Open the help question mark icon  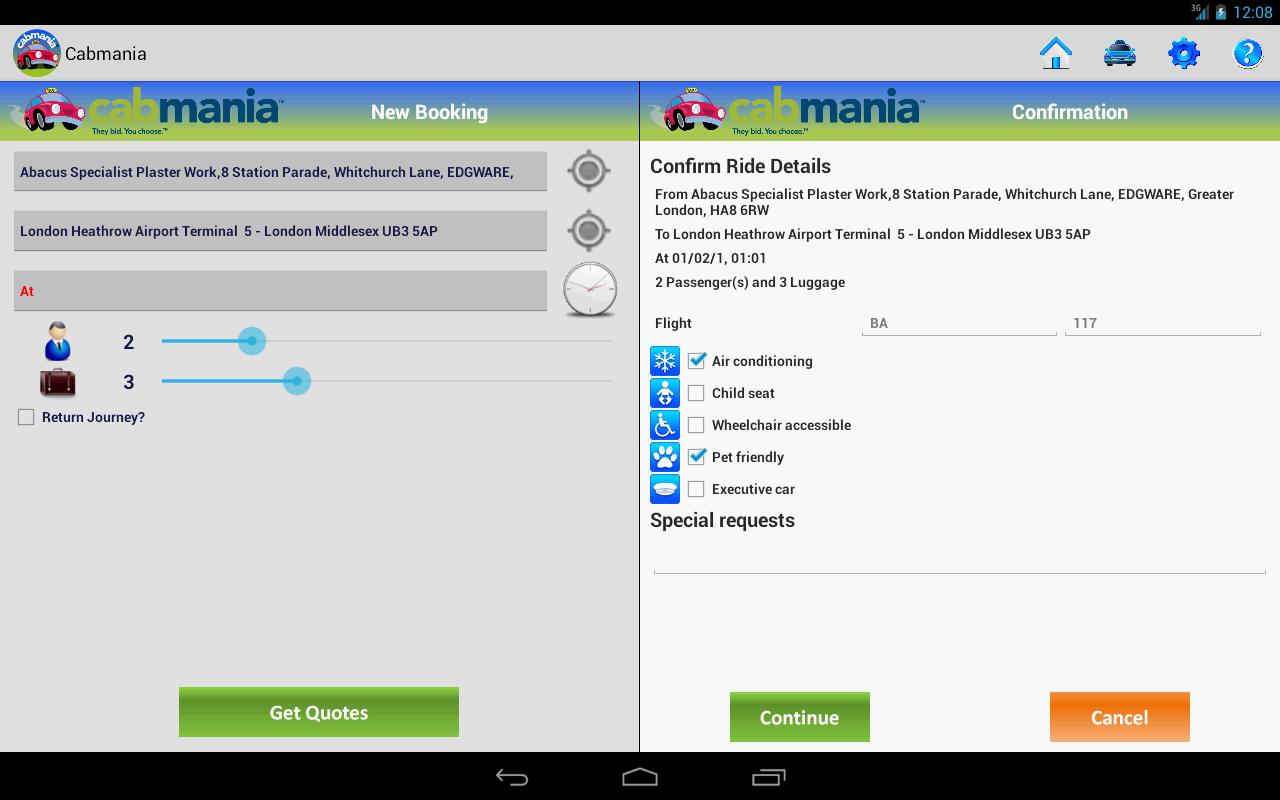pyautogui.click(x=1247, y=53)
